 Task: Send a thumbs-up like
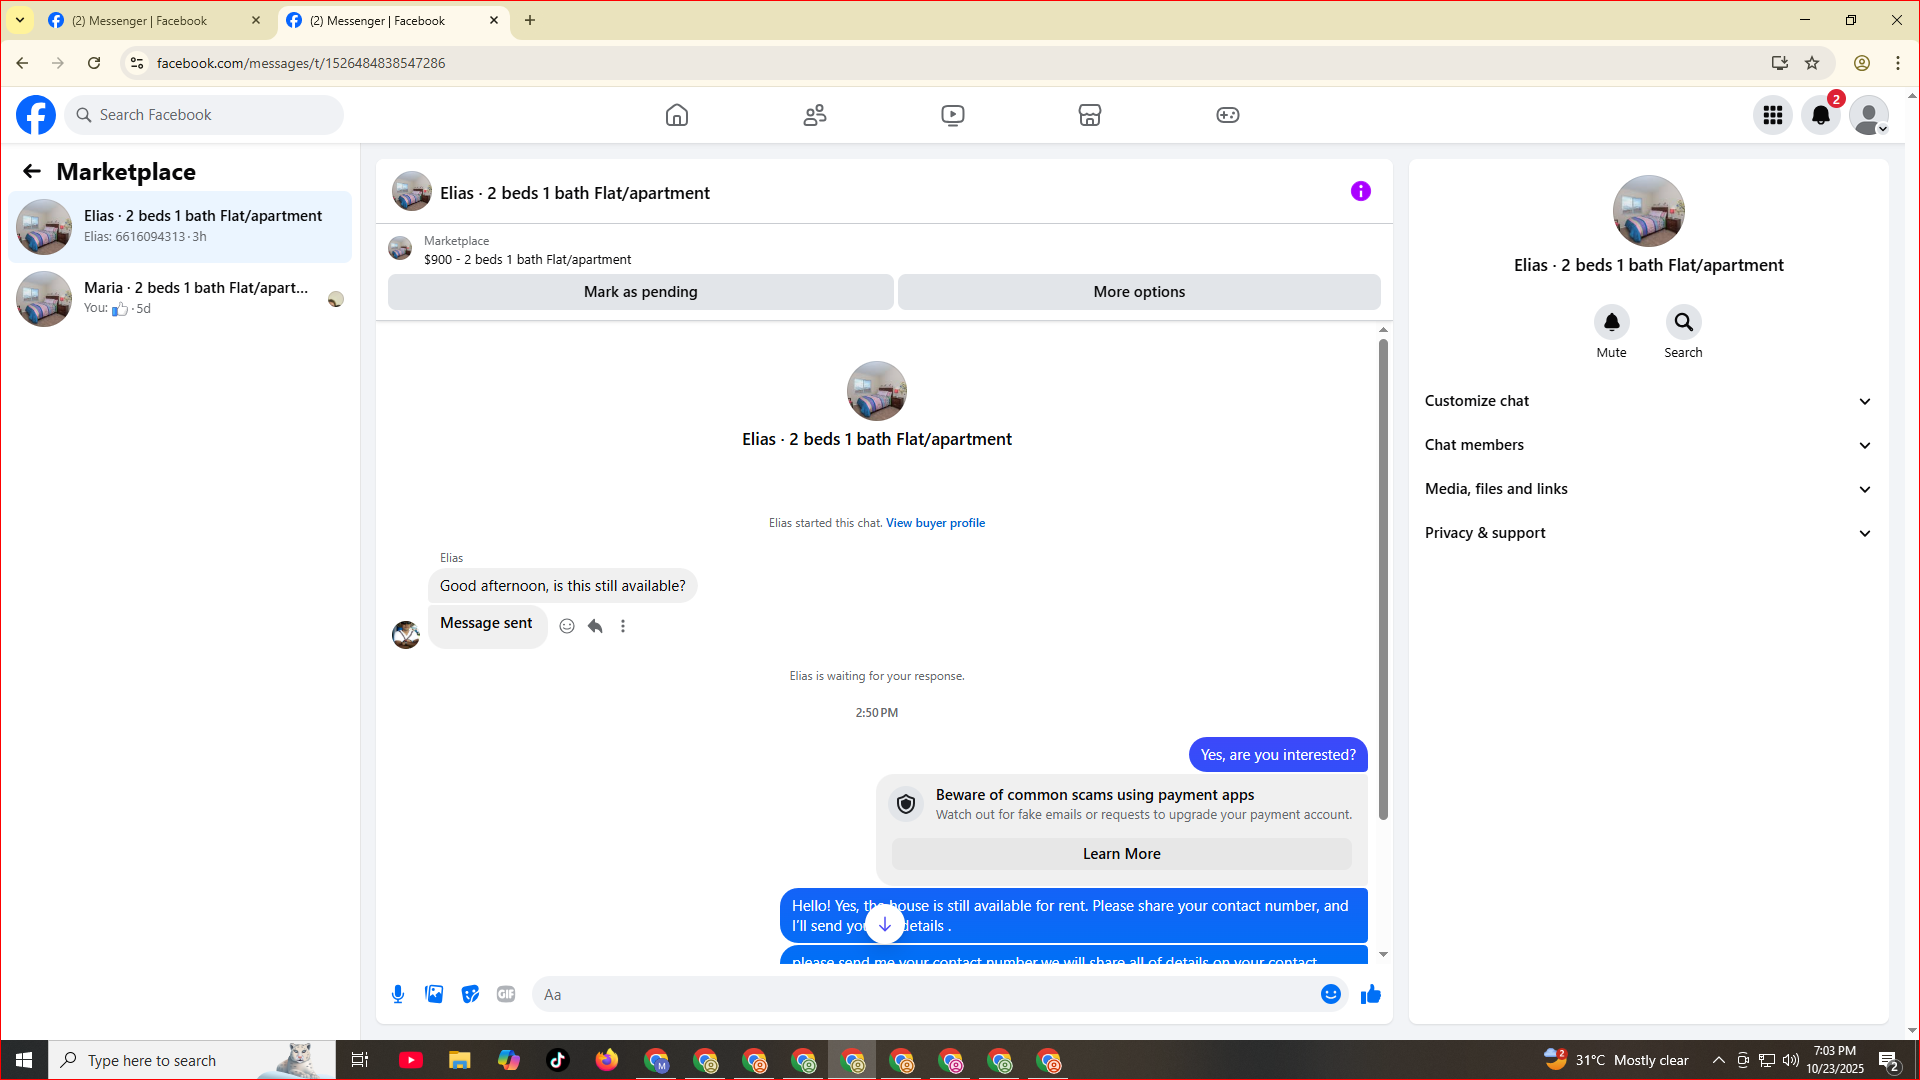click(x=1370, y=994)
